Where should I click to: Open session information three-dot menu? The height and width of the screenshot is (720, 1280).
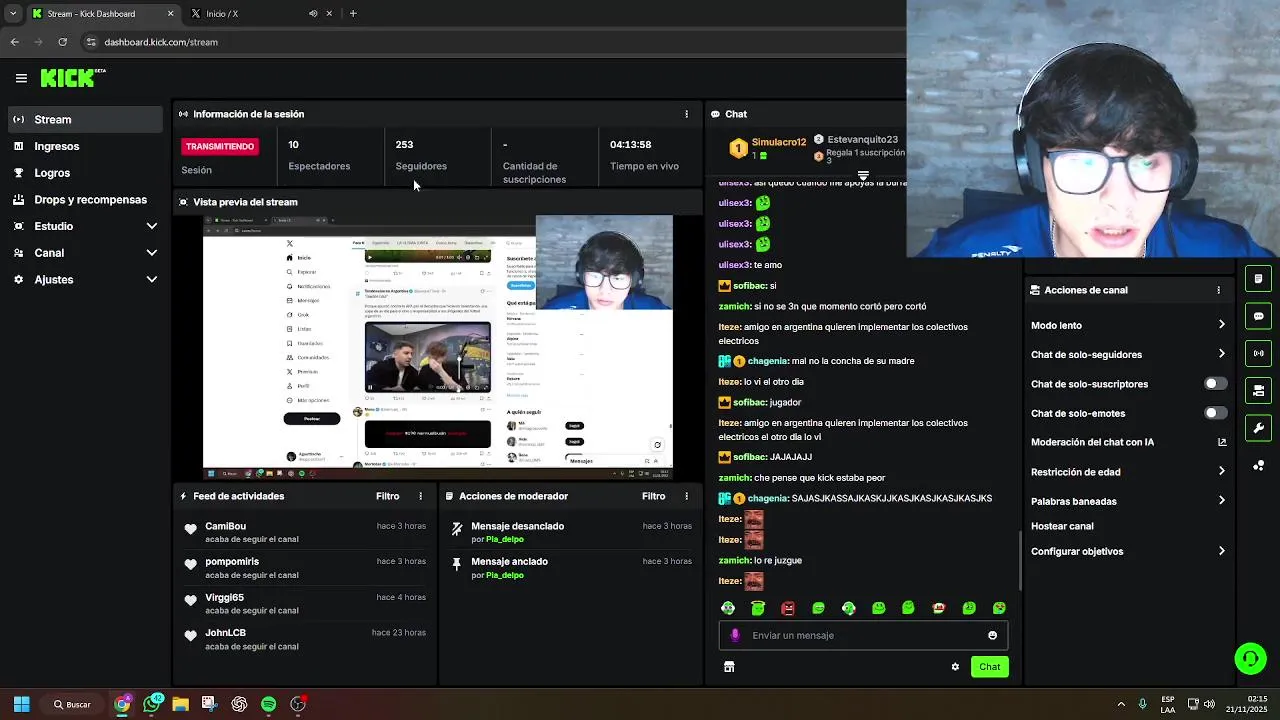686,114
